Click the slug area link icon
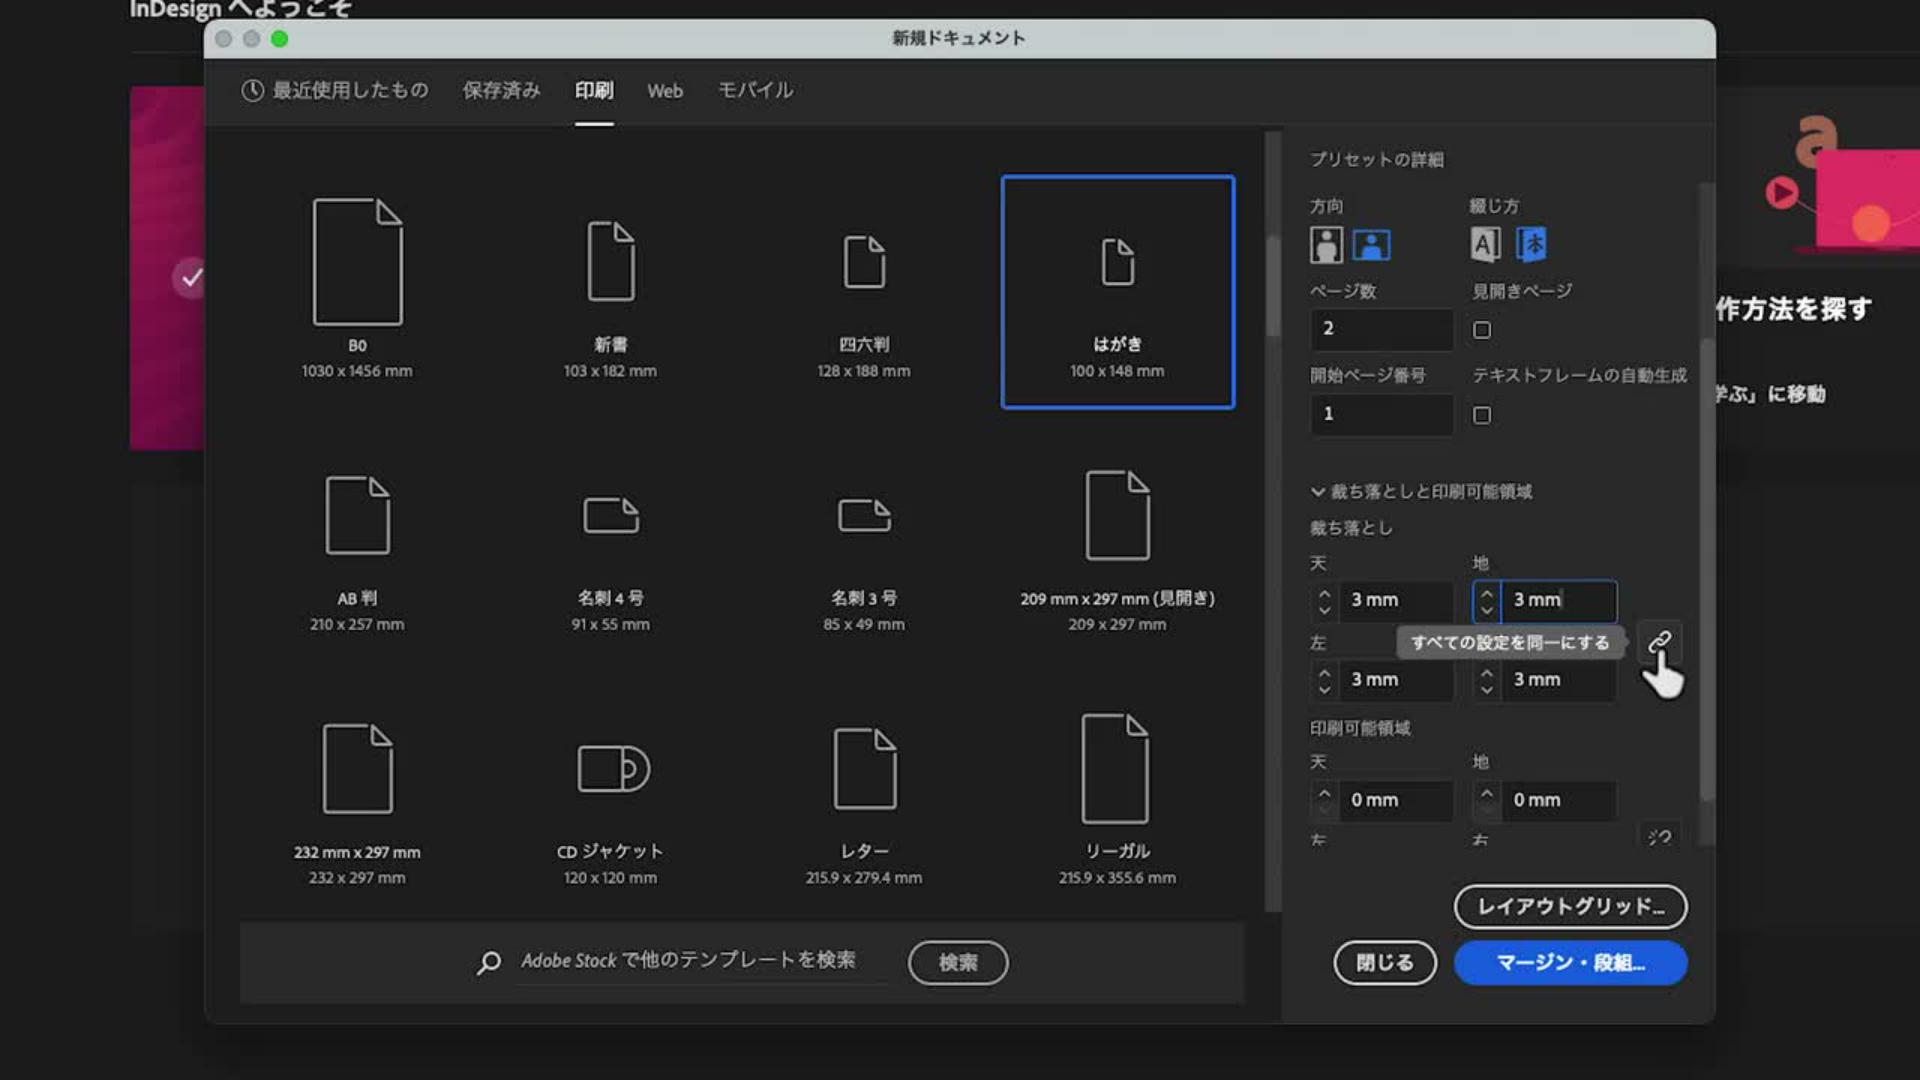1920x1080 pixels. 1659,837
